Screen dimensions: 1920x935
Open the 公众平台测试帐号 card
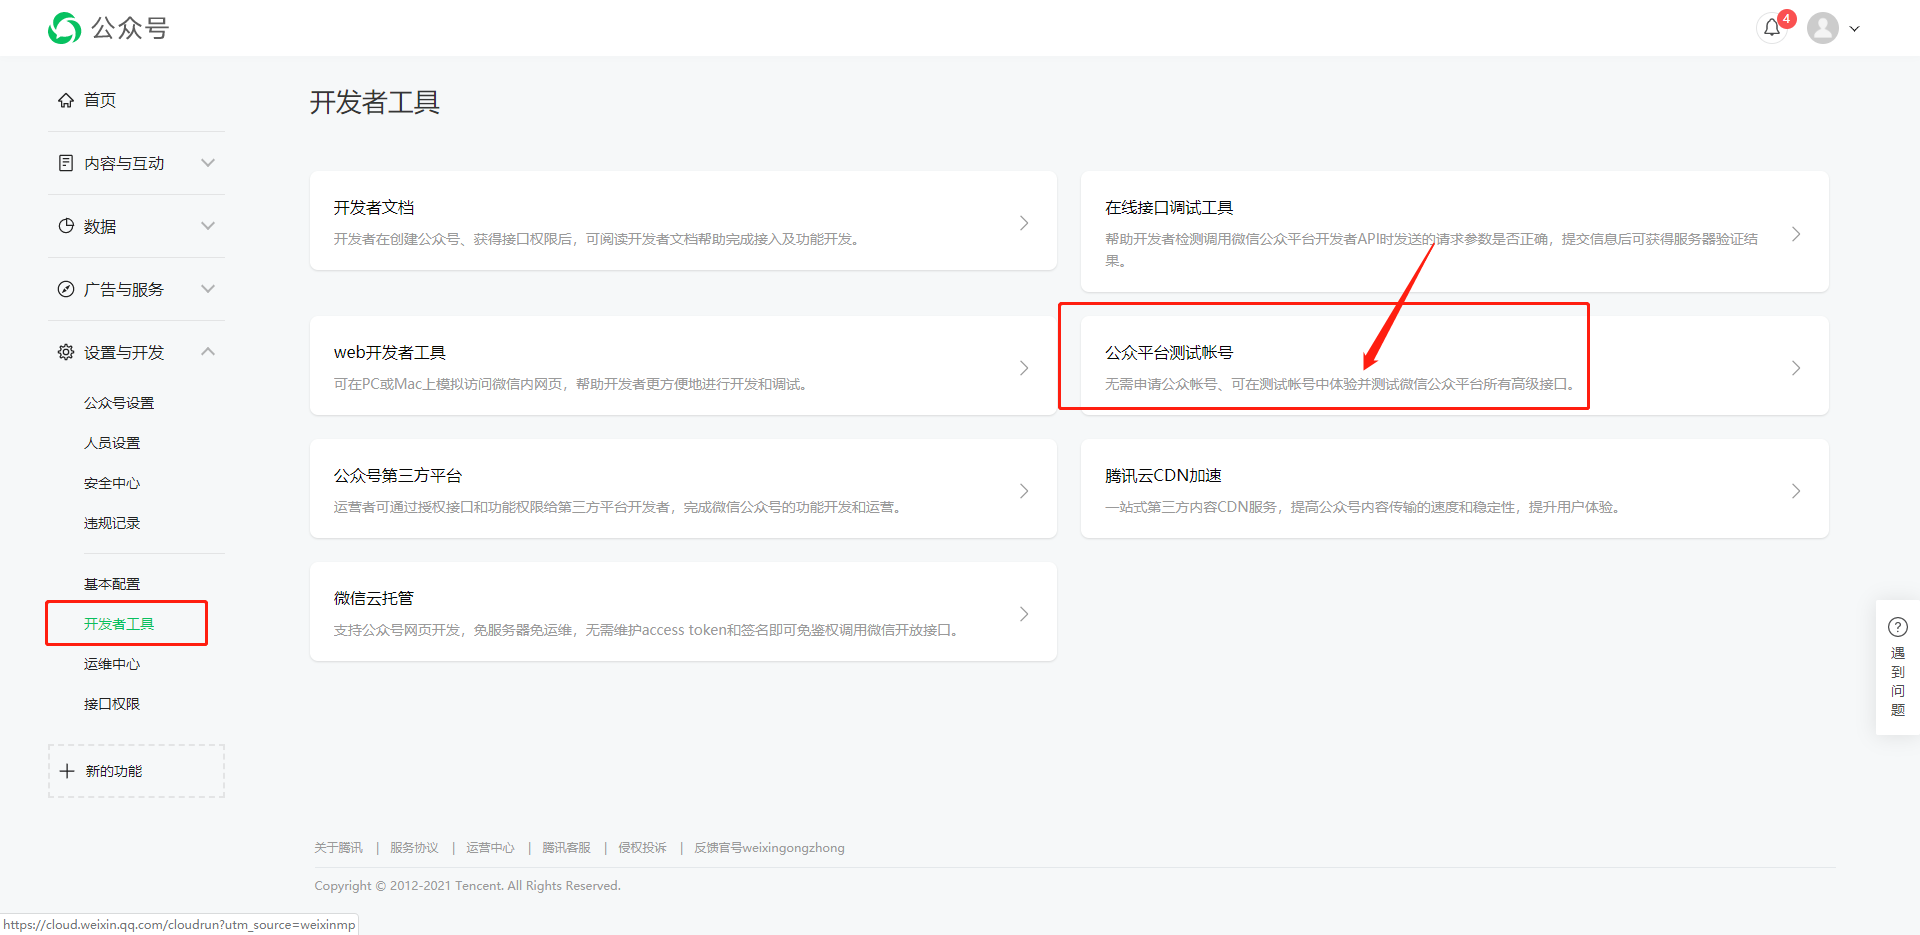click(1455, 366)
